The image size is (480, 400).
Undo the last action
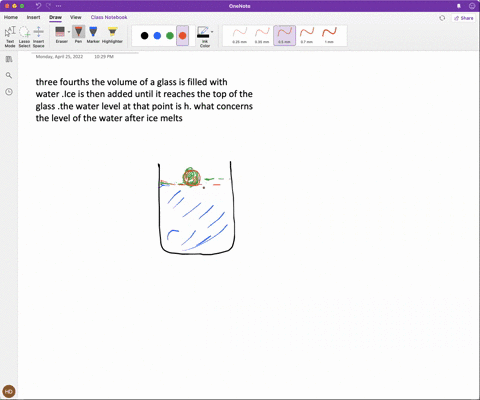[38, 6]
